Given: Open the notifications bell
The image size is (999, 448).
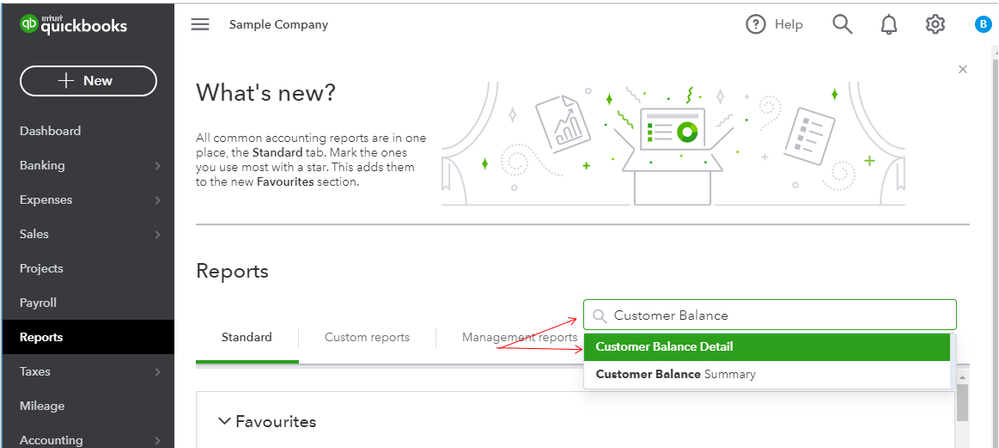Looking at the screenshot, I should click(889, 25).
